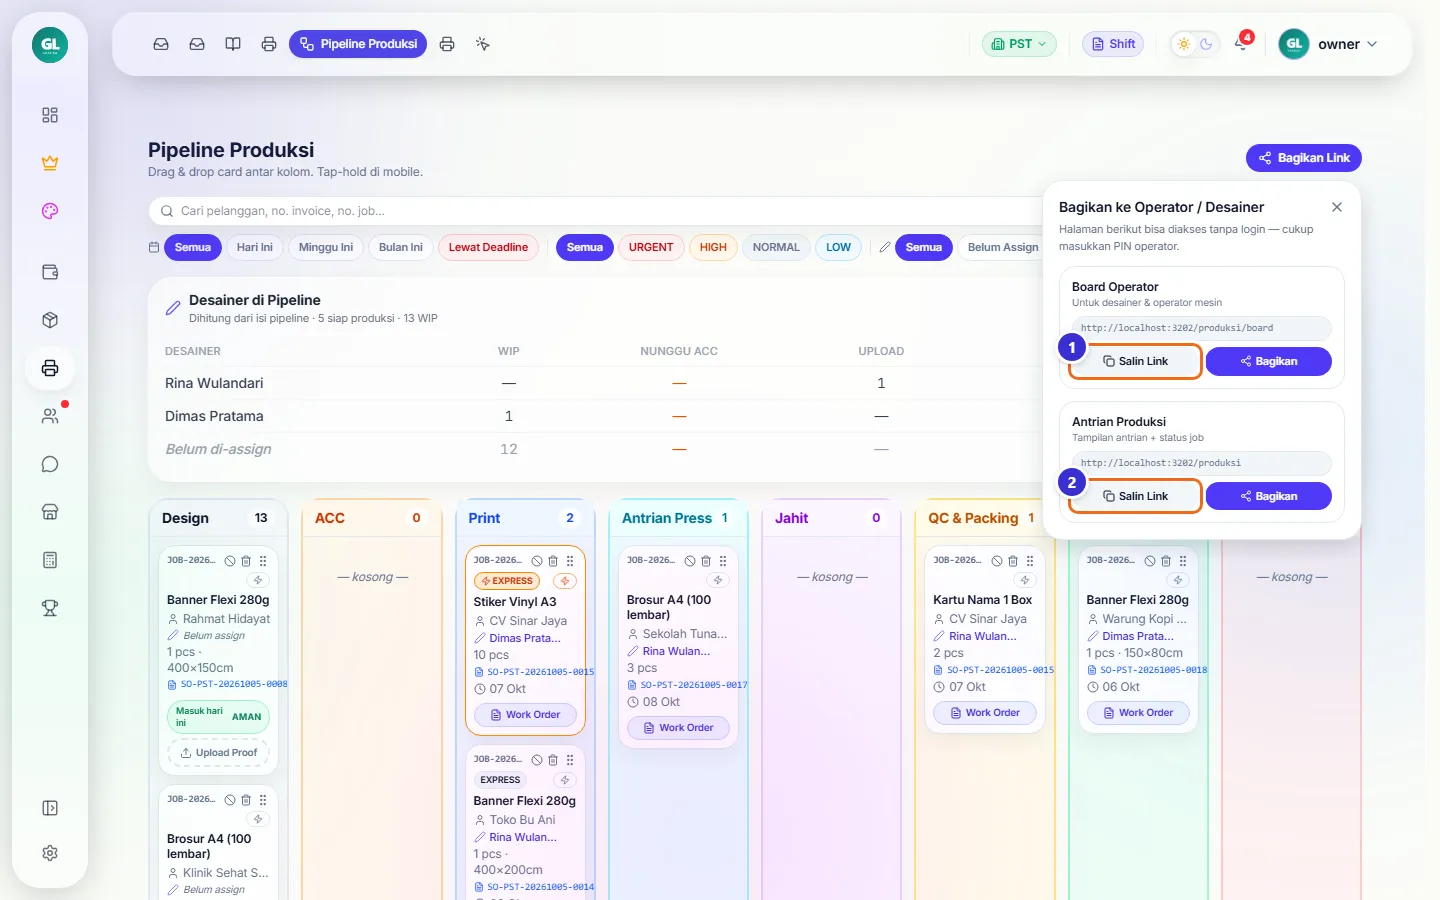Open the dashboard grid icon in sidebar
The height and width of the screenshot is (900, 1440).
point(50,115)
